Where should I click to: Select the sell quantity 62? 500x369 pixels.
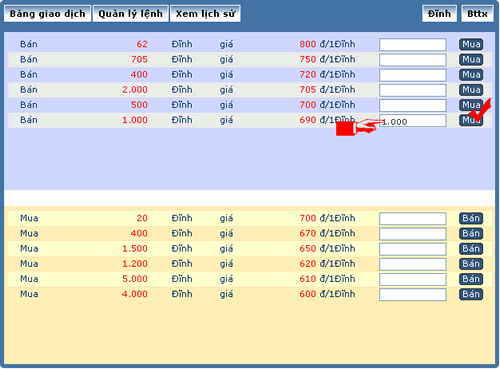tap(142, 44)
